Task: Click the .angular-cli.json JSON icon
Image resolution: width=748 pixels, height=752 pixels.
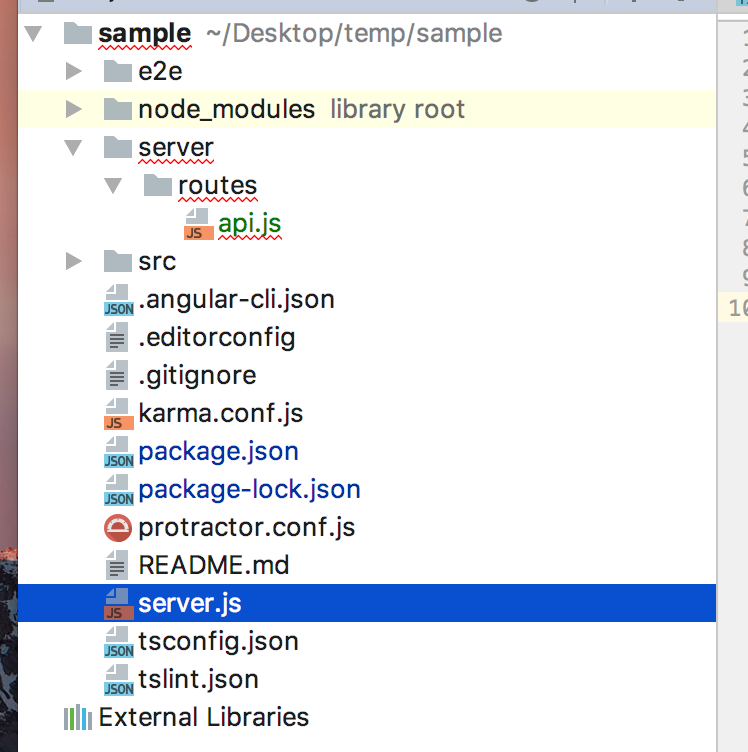Action: click(118, 300)
